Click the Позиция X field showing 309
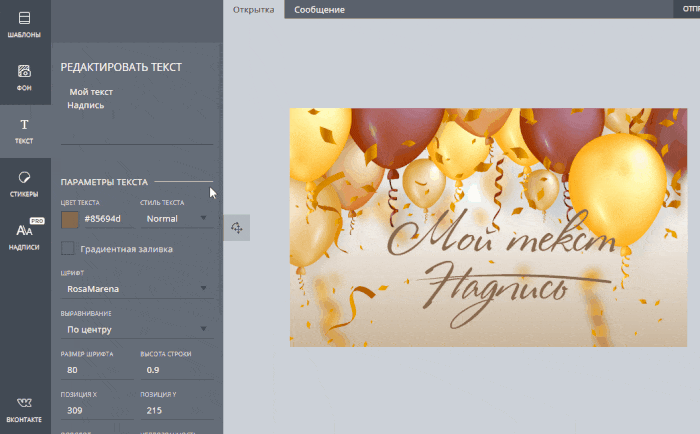This screenshot has height=434, width=700. 97,411
